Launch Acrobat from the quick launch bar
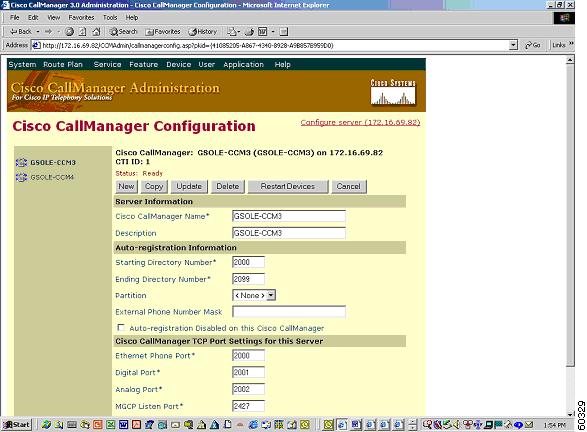This screenshot has width=587, height=432. click(136, 425)
